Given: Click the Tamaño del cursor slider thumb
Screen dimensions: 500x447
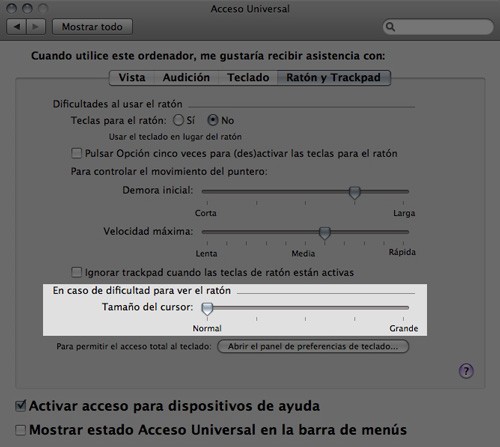Looking at the screenshot, I should click(207, 309).
